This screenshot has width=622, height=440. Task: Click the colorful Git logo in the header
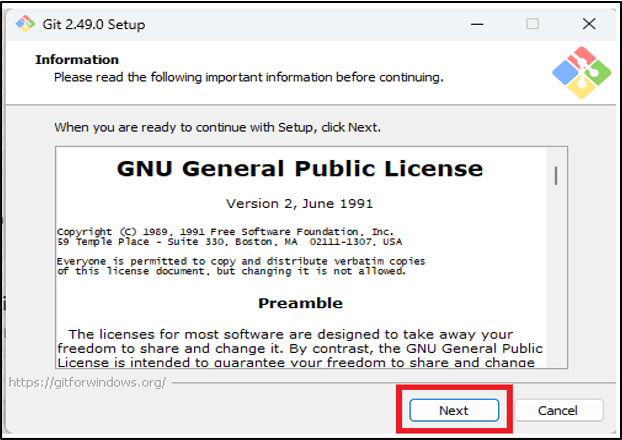(579, 73)
